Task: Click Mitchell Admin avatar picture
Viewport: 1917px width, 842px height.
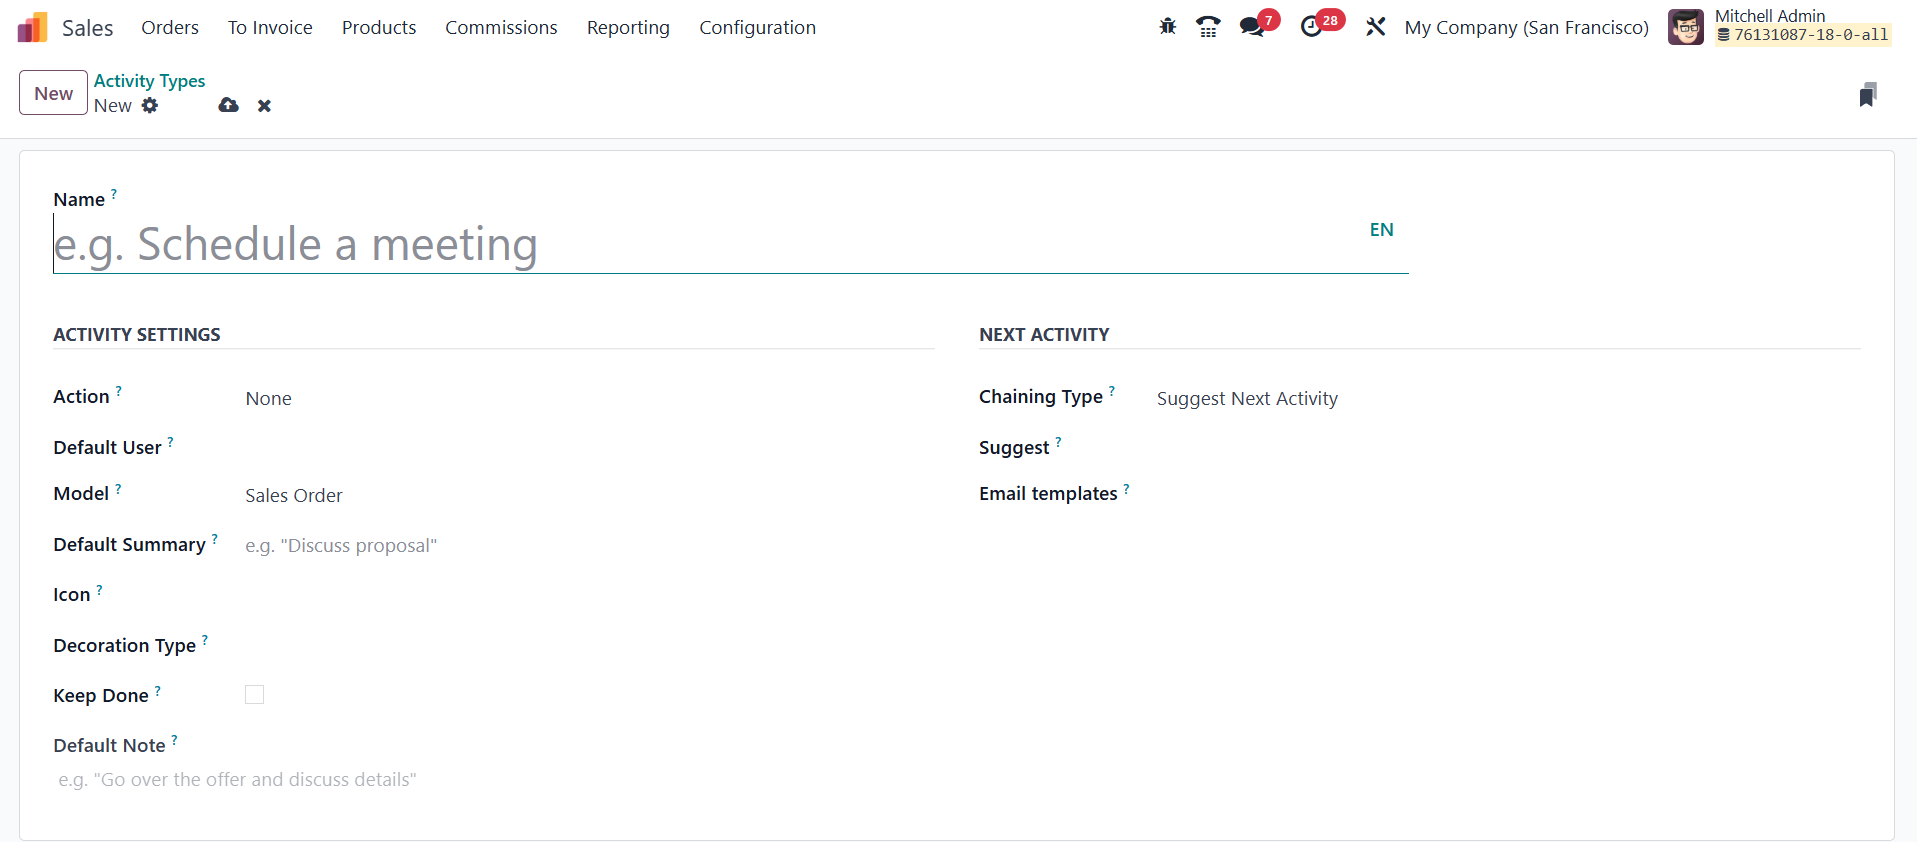Action: (x=1685, y=27)
